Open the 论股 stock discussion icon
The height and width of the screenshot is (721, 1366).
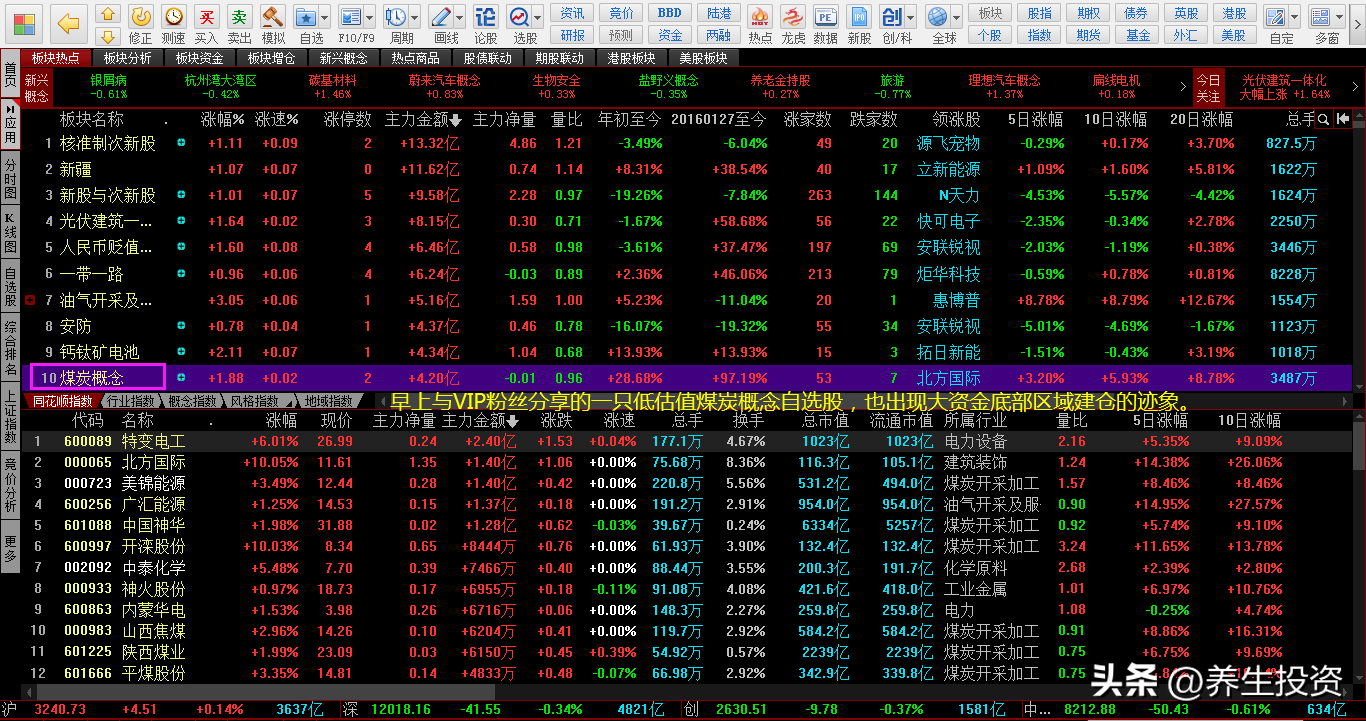point(485,17)
